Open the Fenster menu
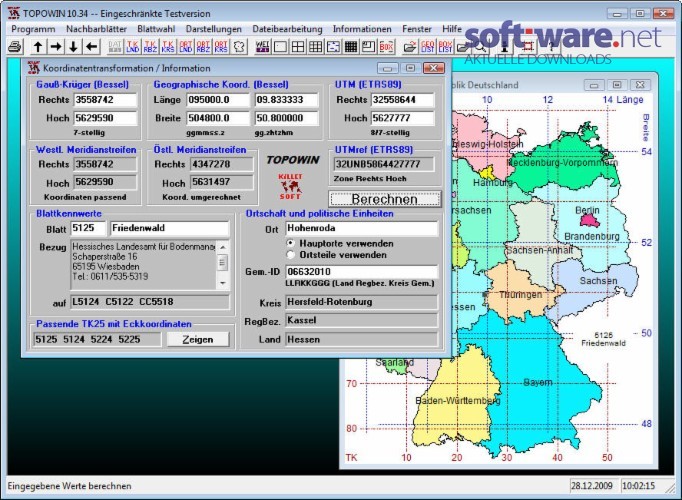 pyautogui.click(x=417, y=29)
